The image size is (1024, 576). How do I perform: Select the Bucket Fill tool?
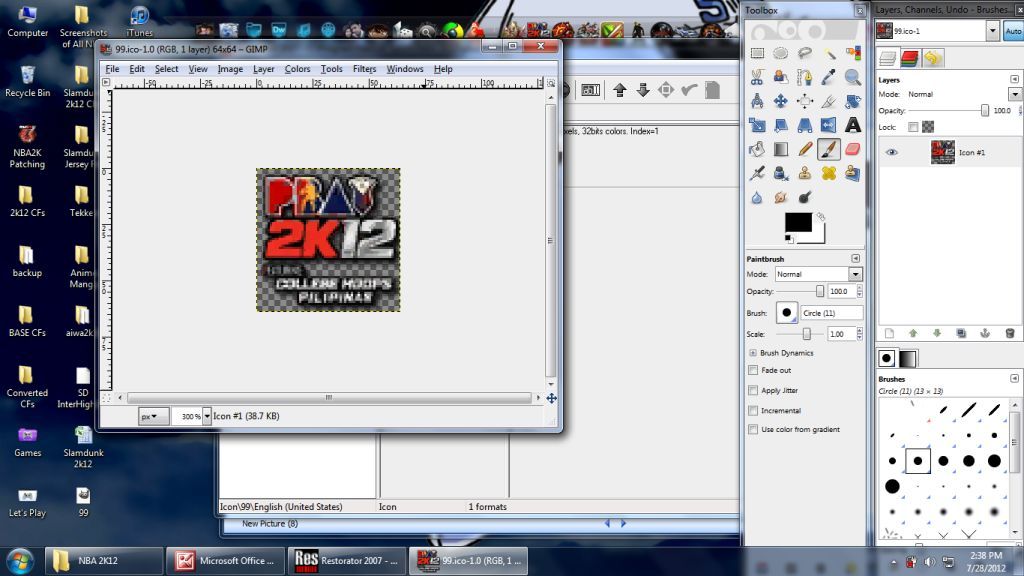click(x=757, y=150)
